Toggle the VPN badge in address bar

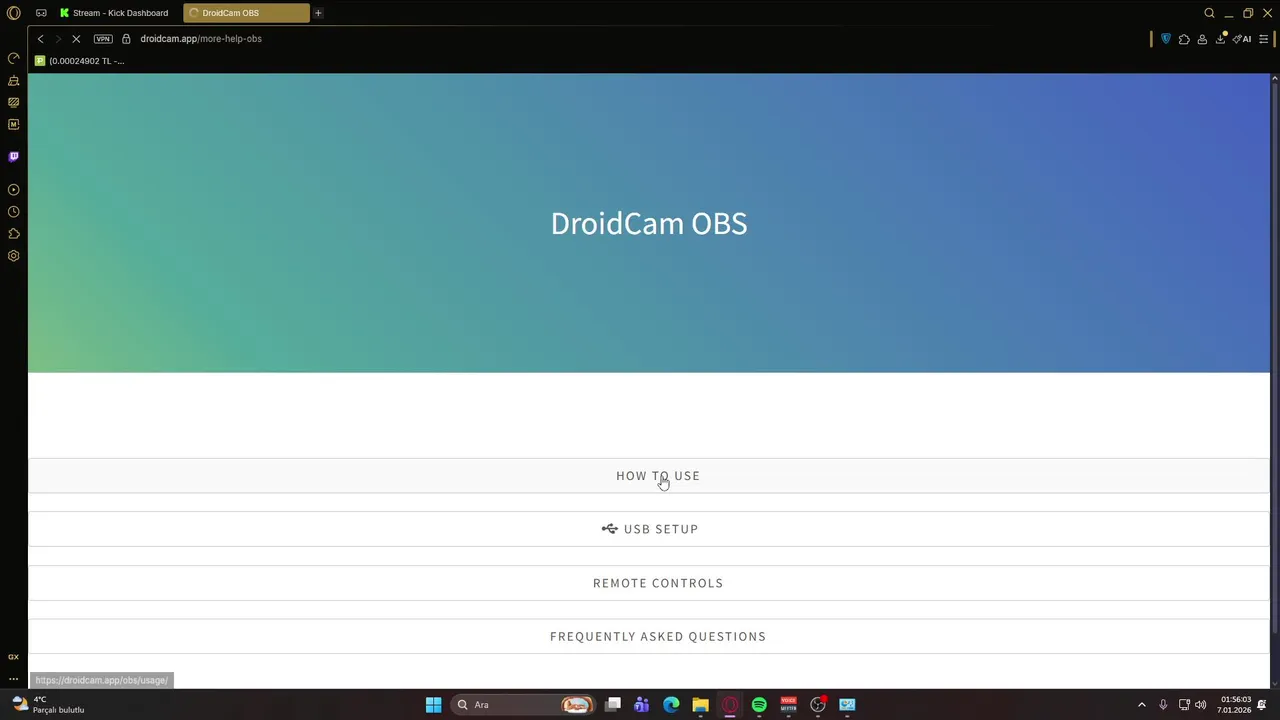103,39
